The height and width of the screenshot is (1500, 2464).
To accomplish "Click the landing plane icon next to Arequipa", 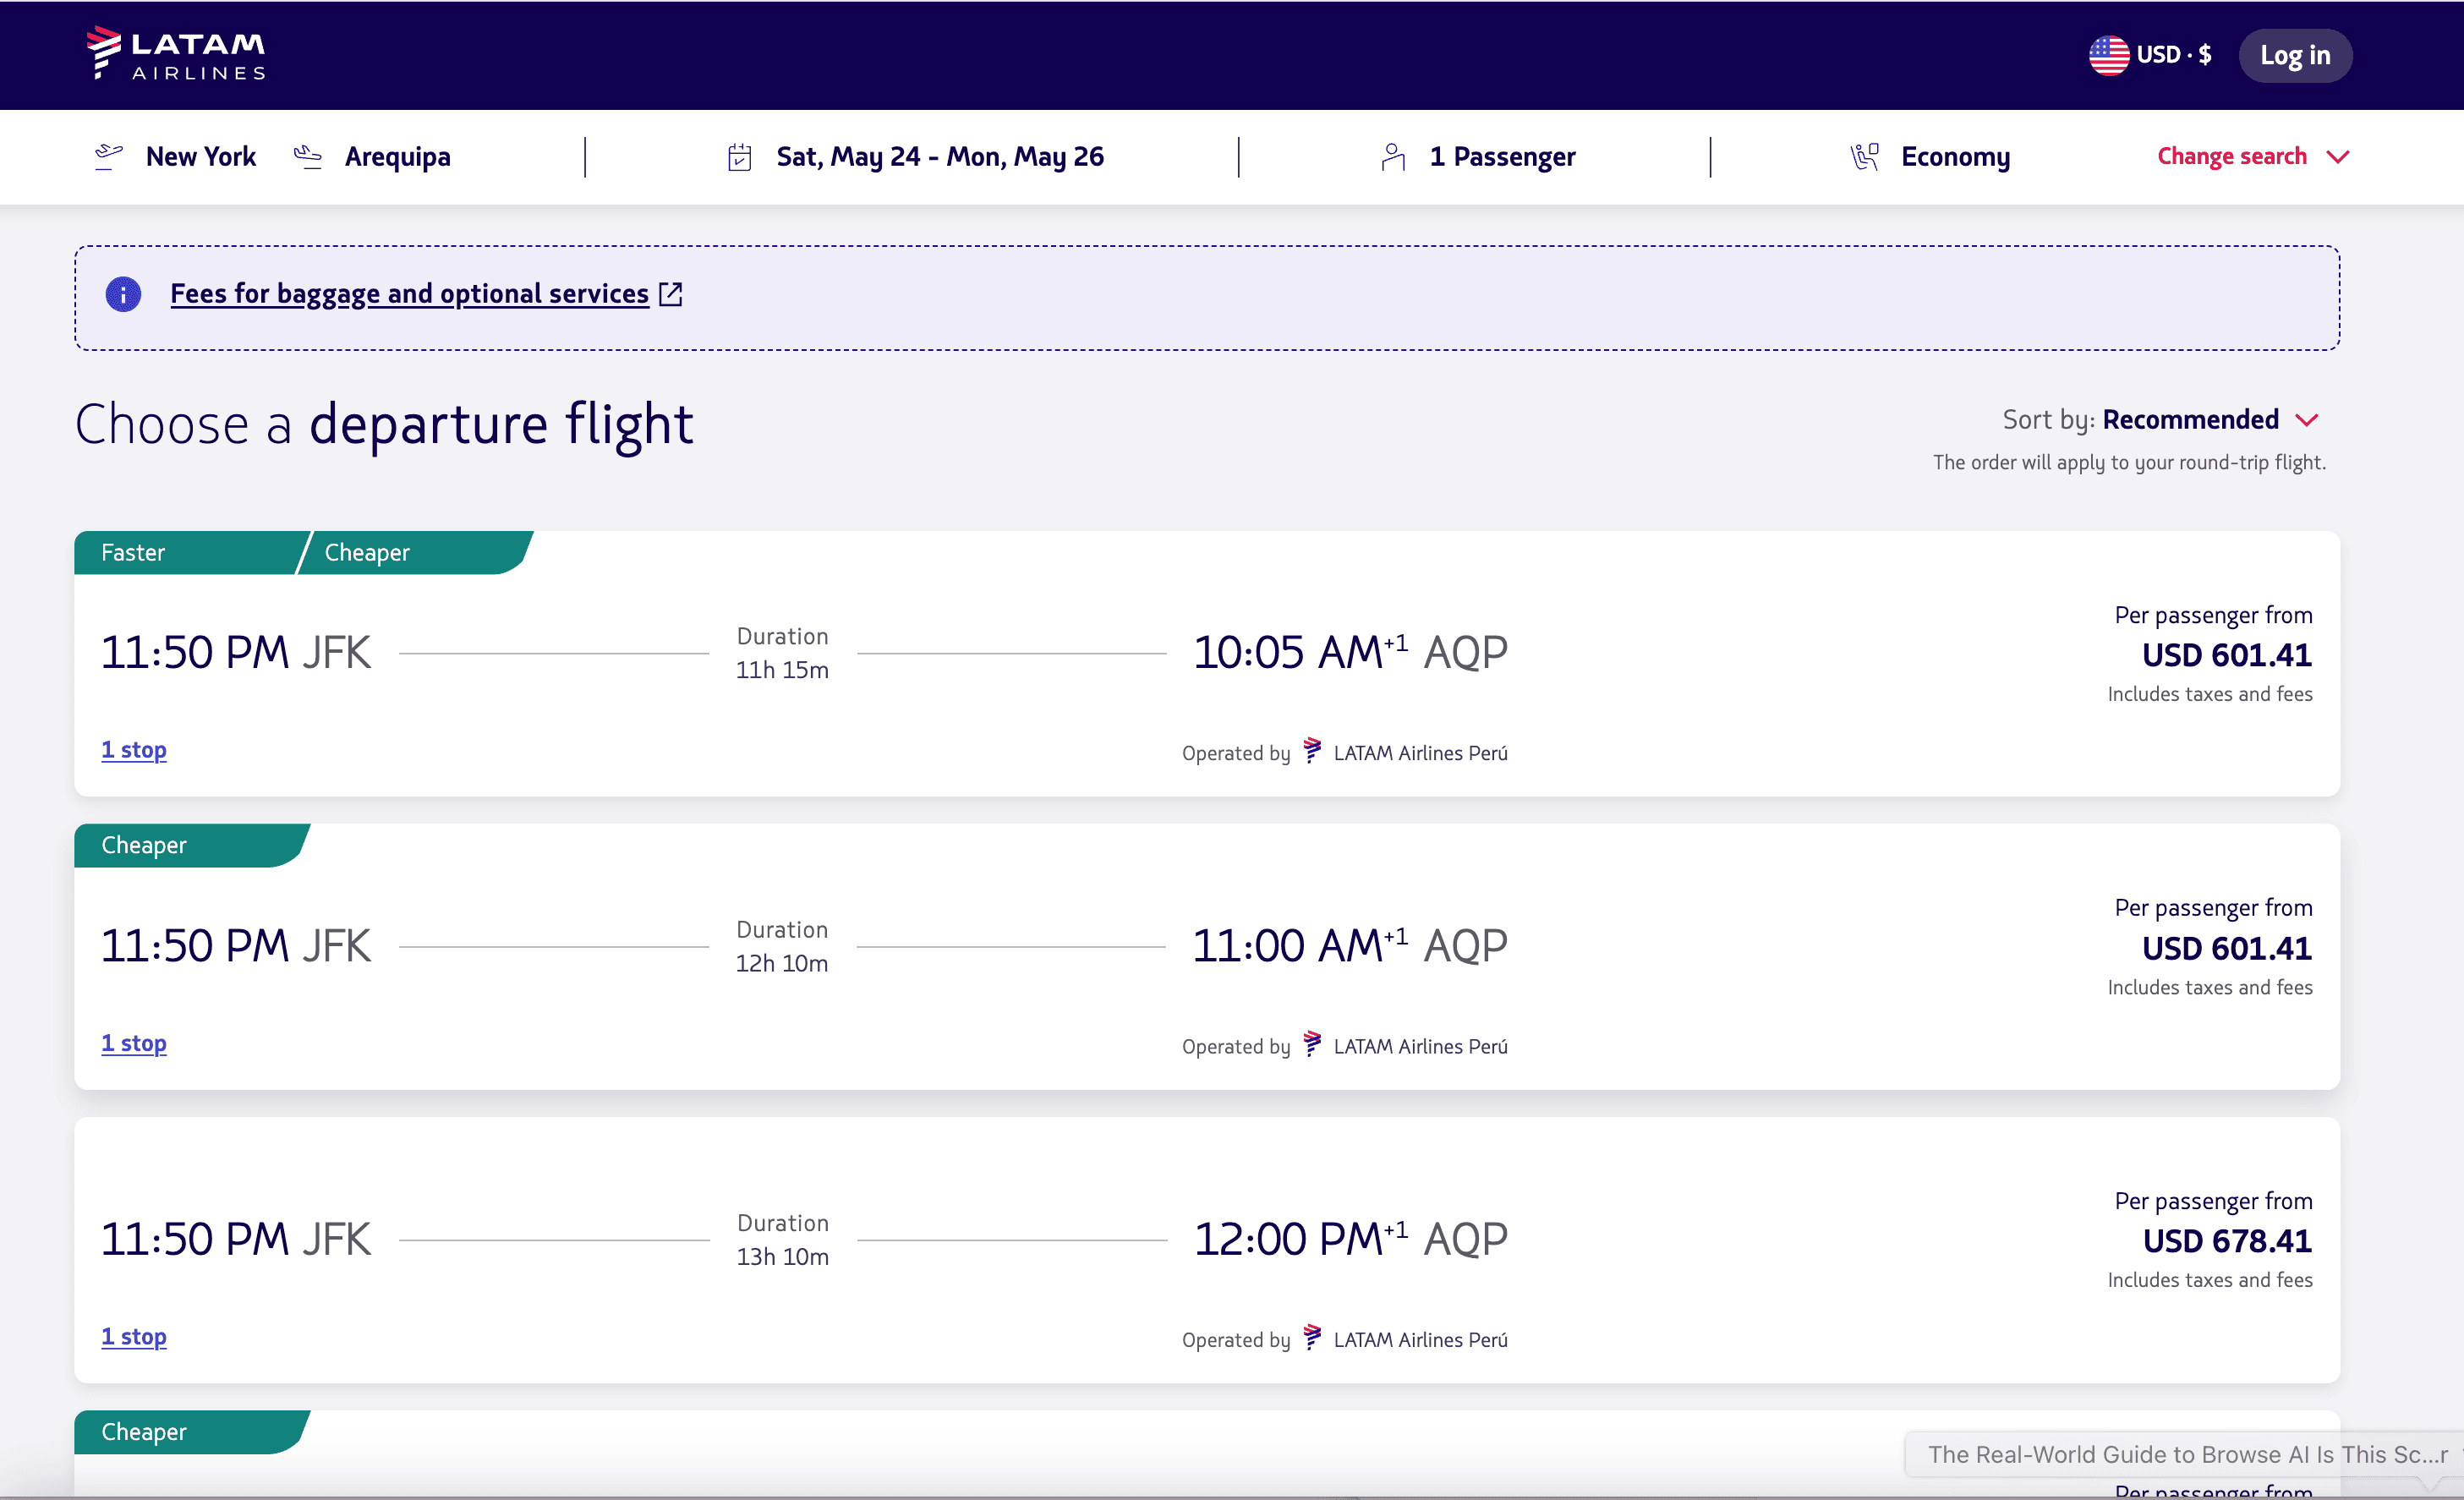I will (308, 156).
